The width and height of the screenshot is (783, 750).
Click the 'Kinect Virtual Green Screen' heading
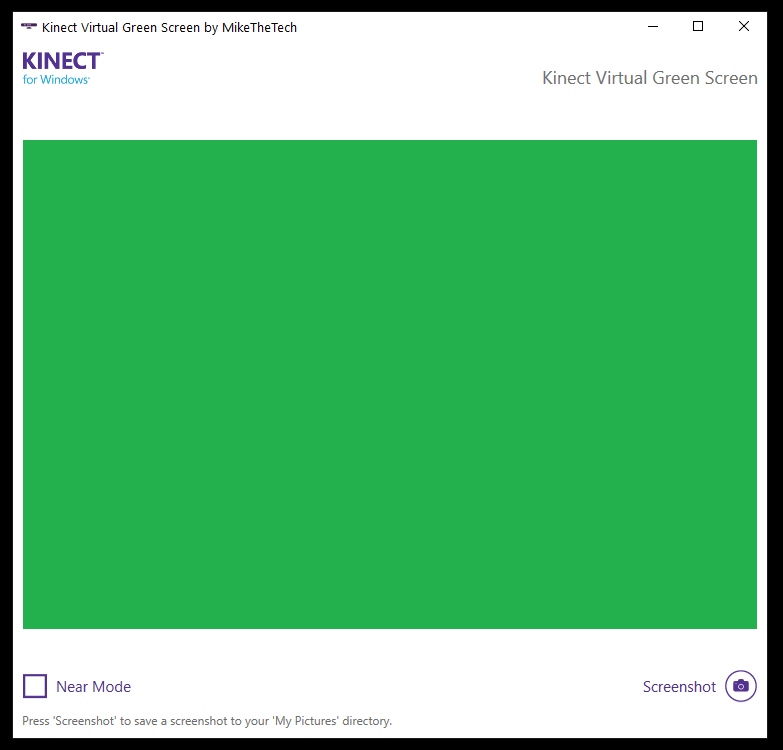(650, 78)
